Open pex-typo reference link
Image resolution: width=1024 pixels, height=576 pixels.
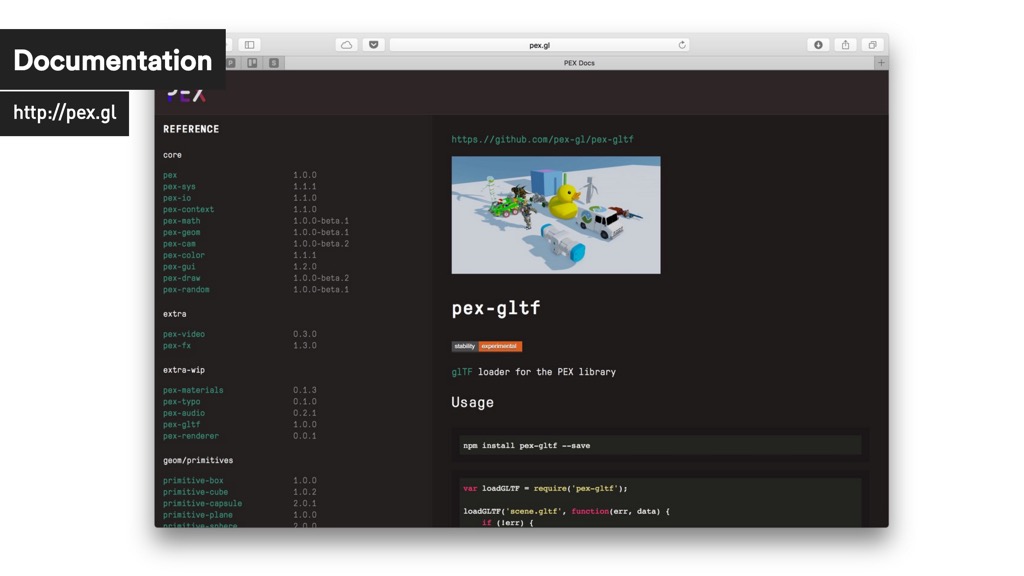coord(182,402)
